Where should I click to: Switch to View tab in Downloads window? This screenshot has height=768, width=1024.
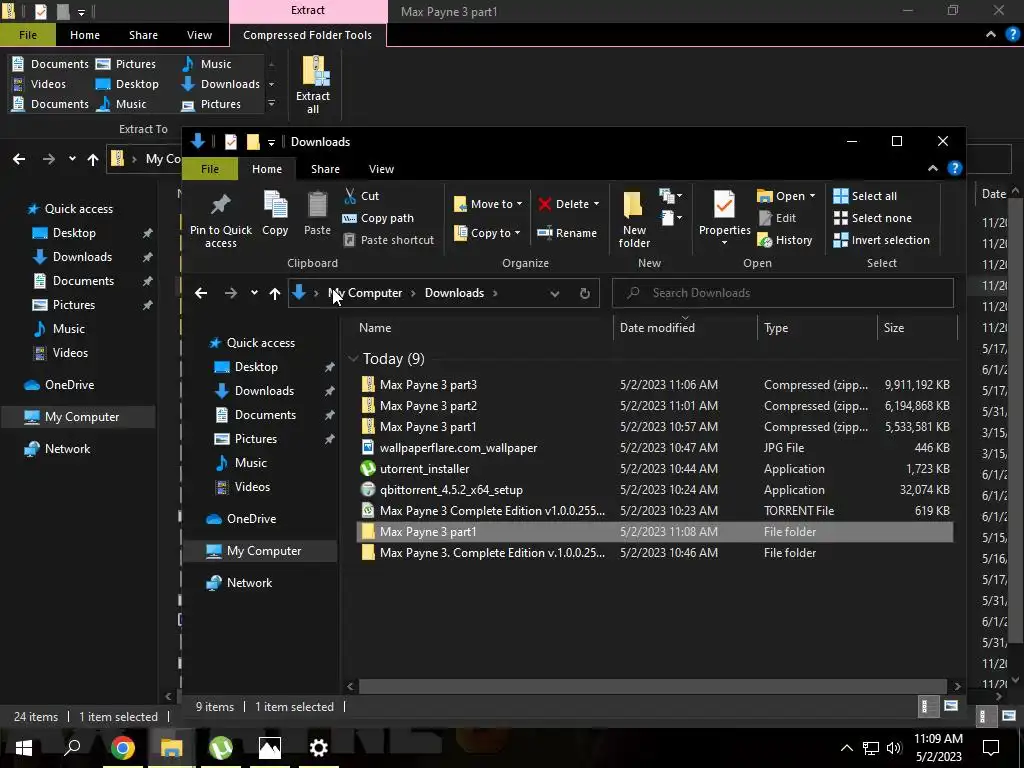point(381,168)
